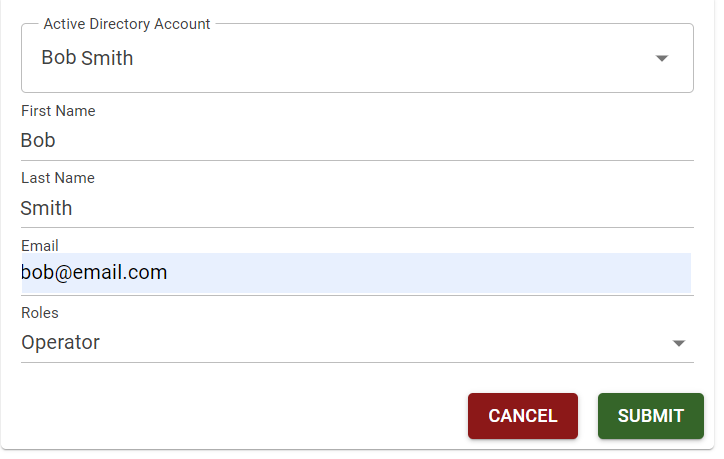Focus the Last Name input field
Image resolution: width=724 pixels, height=459 pixels.
(356, 209)
